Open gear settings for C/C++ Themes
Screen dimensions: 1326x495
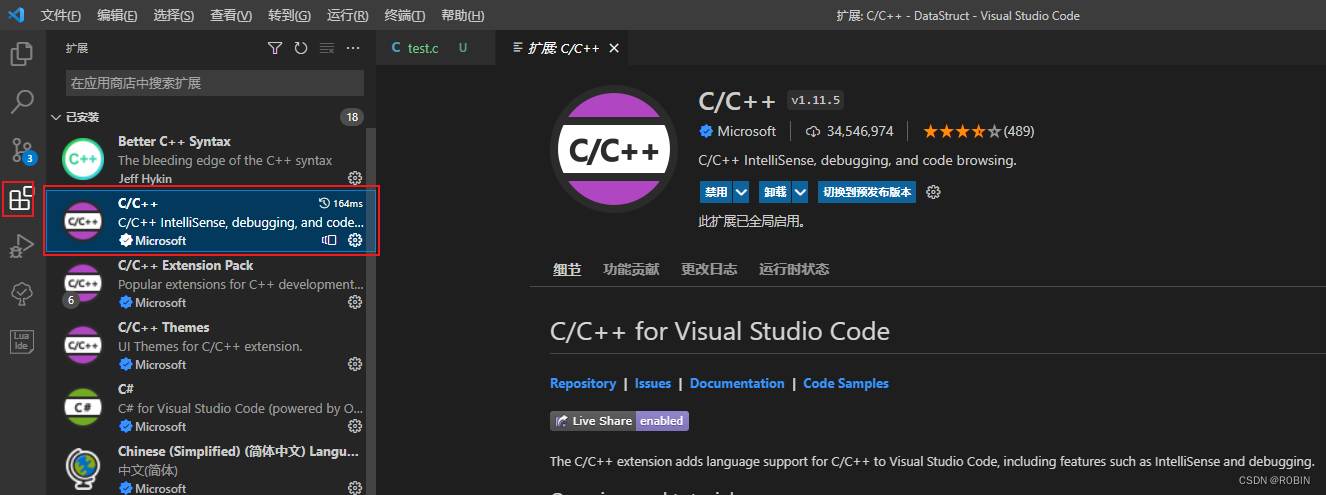pyautogui.click(x=355, y=364)
